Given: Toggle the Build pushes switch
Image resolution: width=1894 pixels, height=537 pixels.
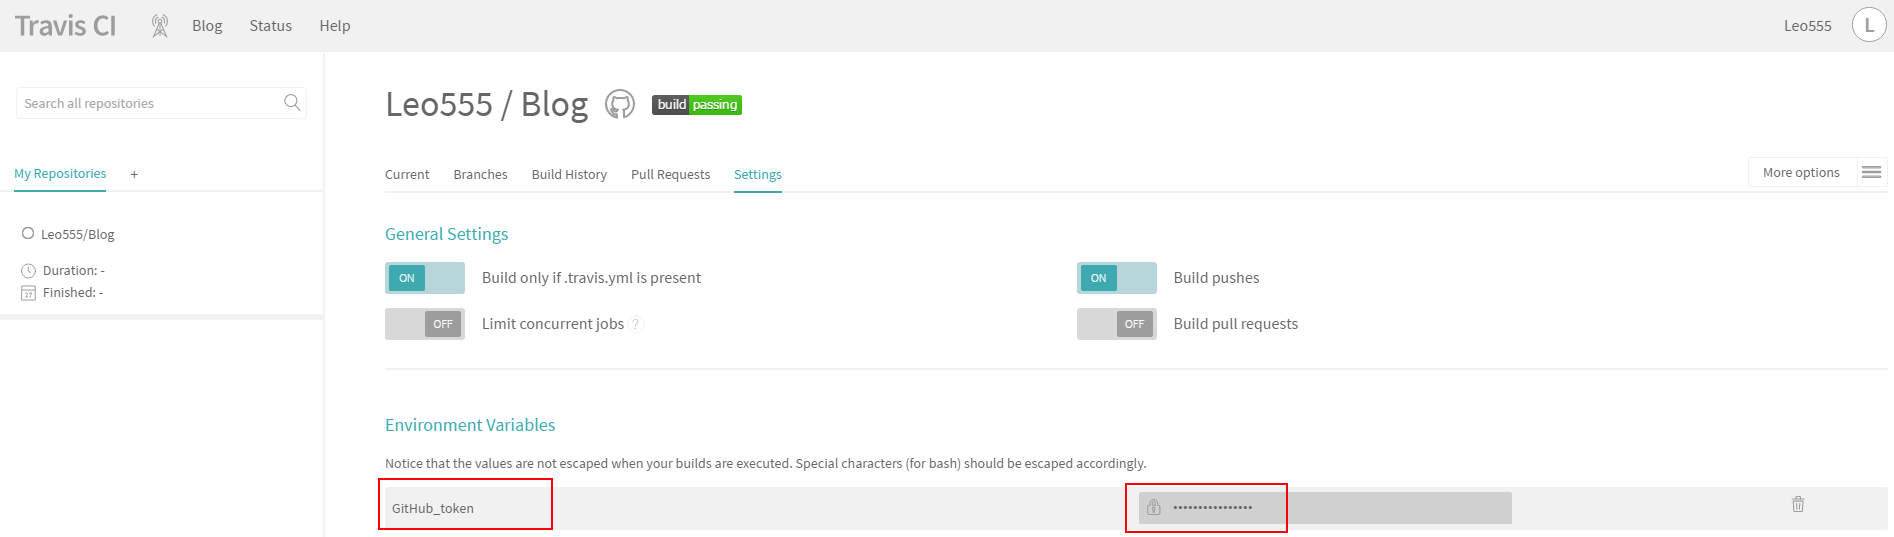Looking at the screenshot, I should (x=1117, y=278).
